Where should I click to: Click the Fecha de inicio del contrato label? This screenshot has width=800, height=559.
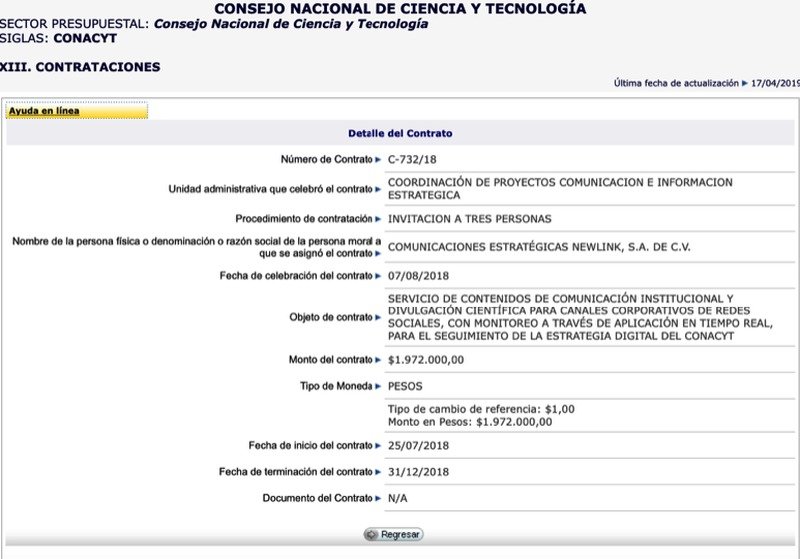point(310,445)
